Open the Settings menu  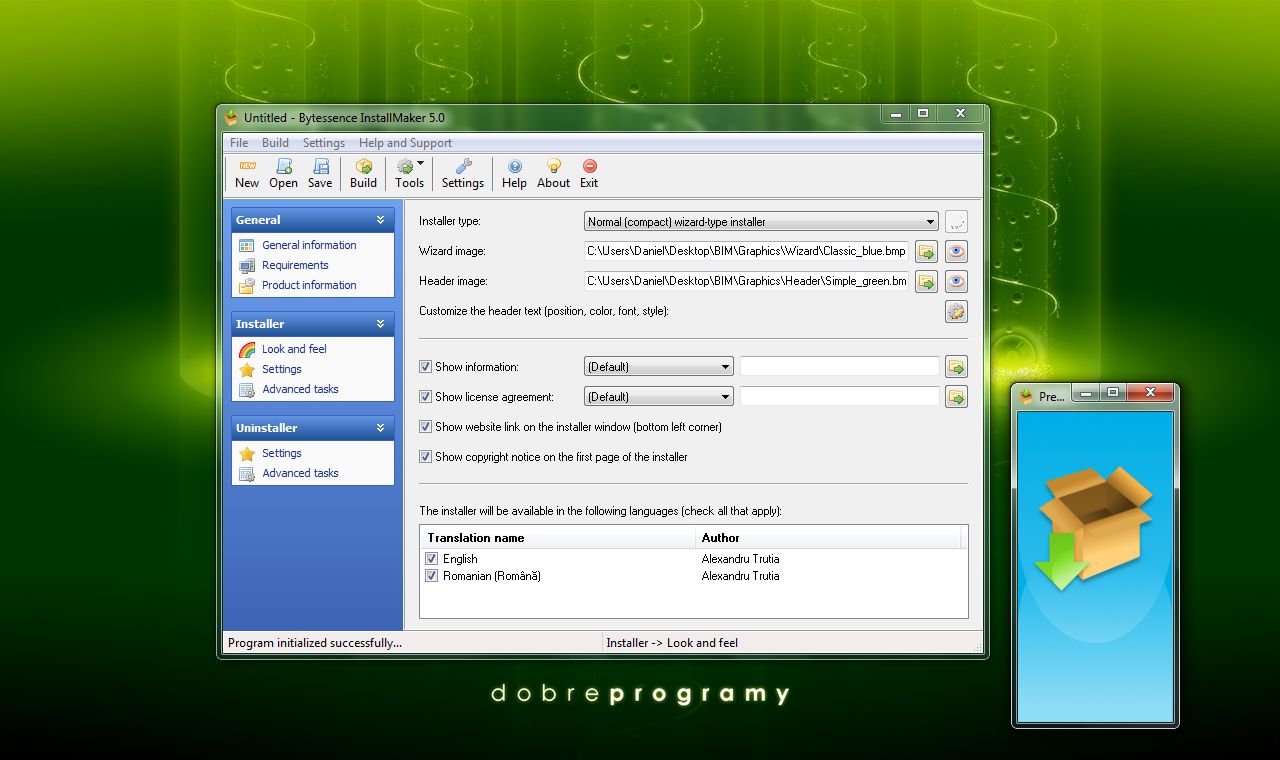[x=324, y=143]
